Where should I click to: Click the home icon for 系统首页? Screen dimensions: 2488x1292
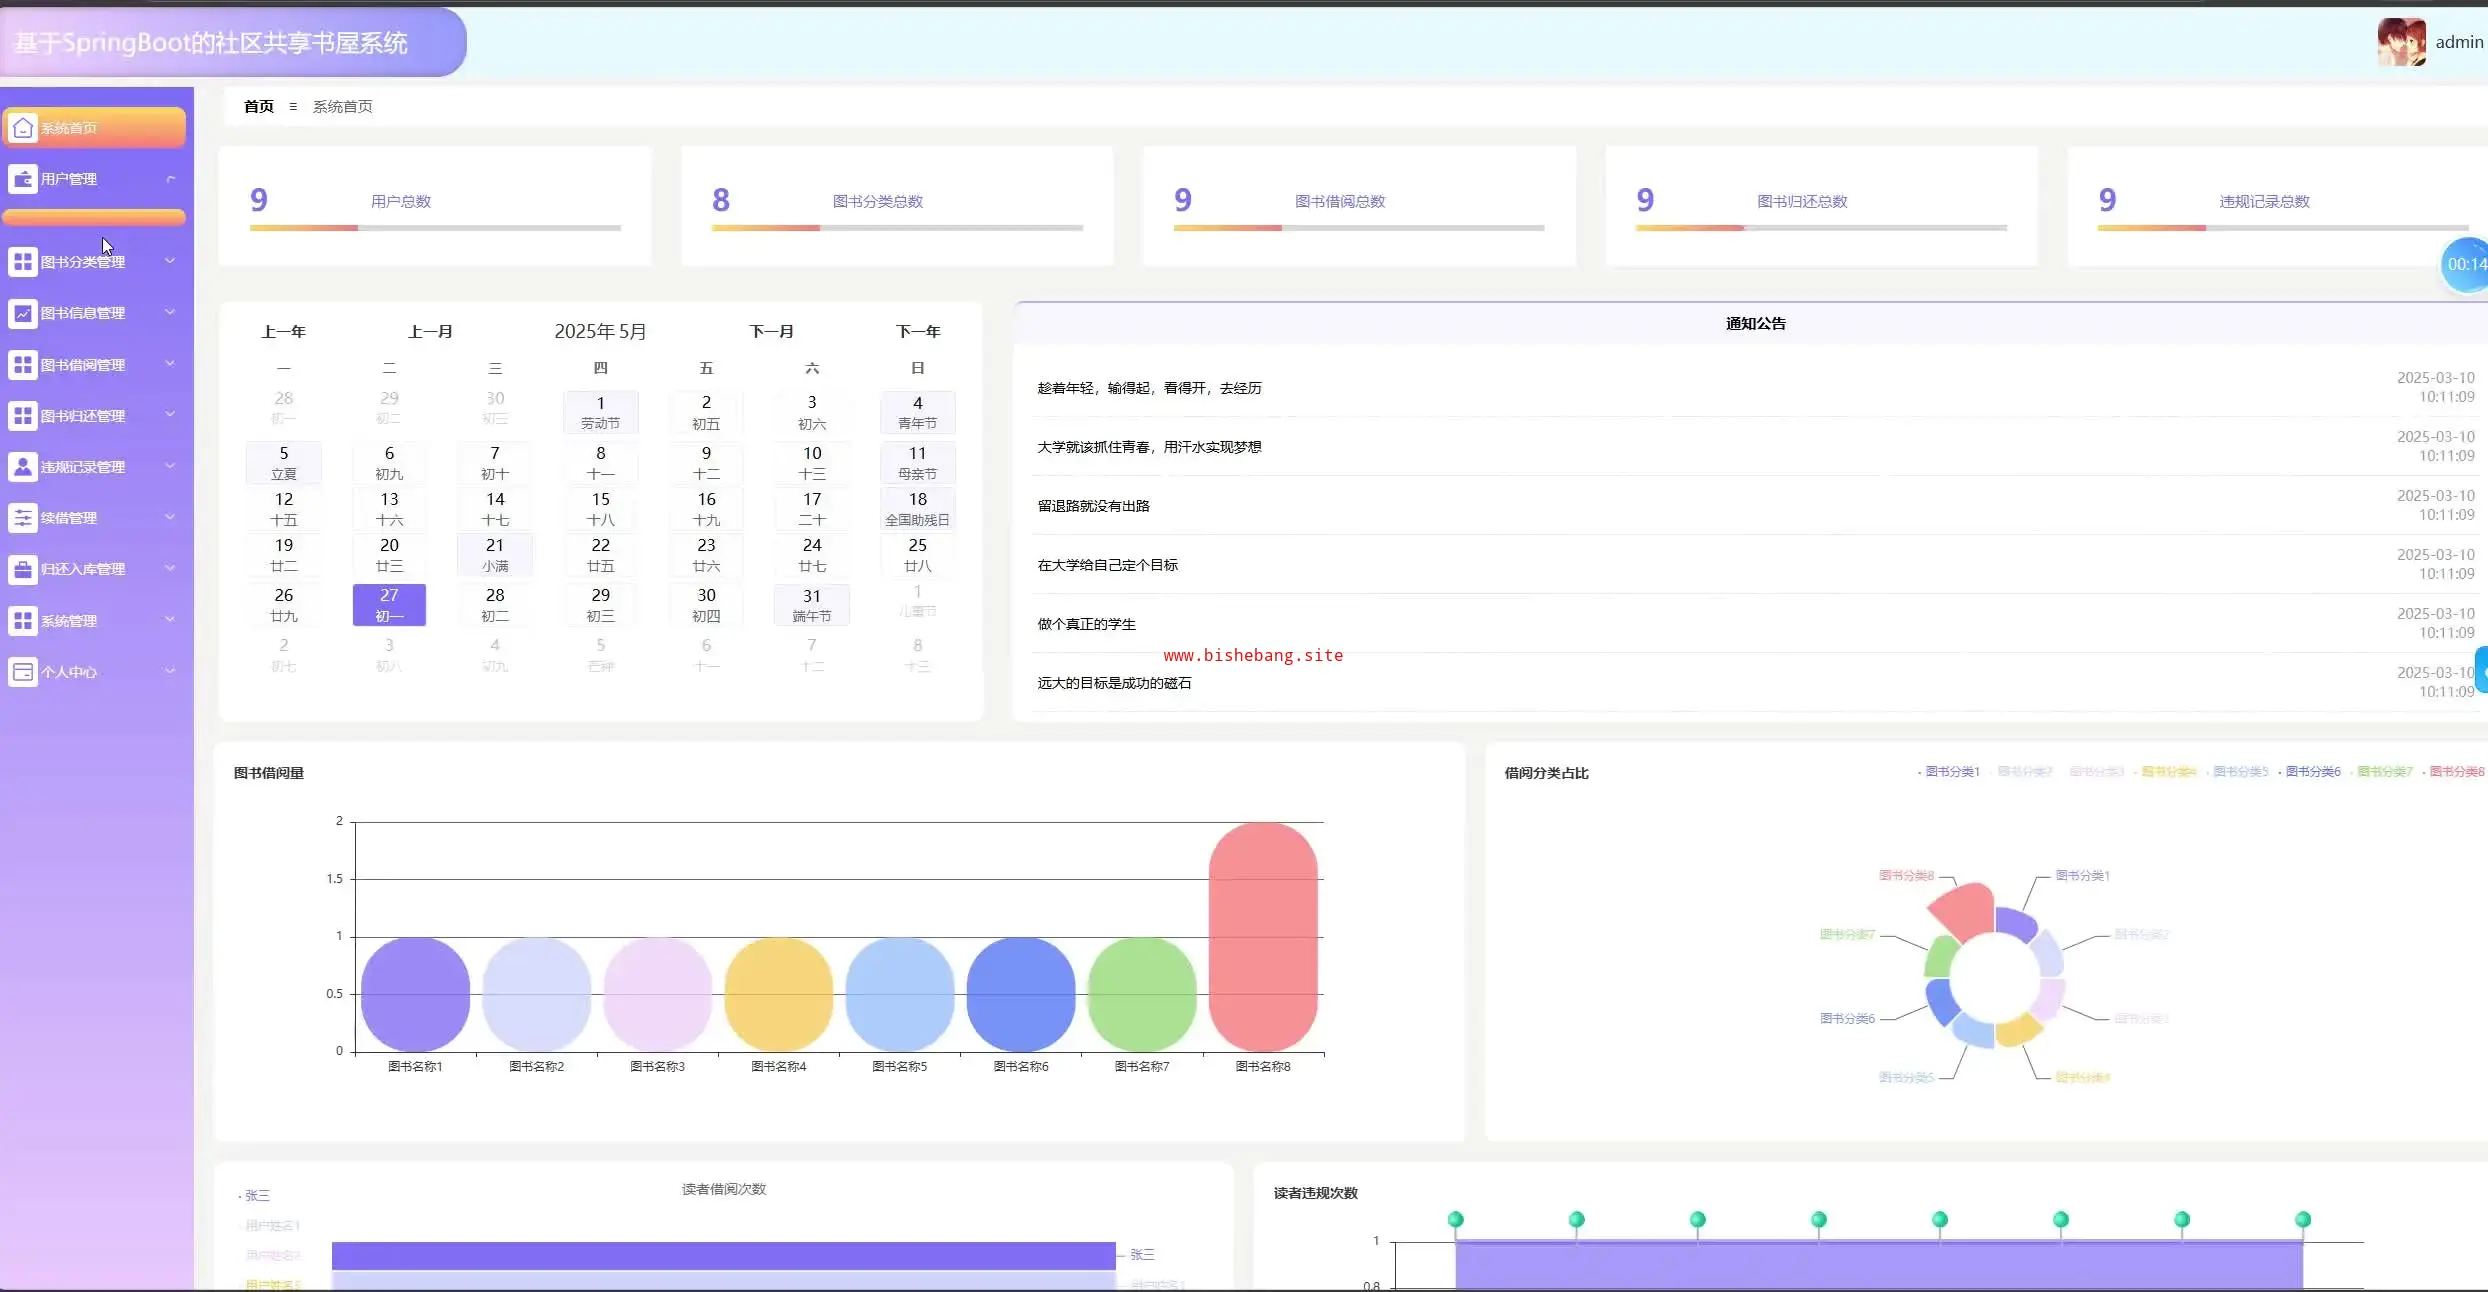pos(23,128)
